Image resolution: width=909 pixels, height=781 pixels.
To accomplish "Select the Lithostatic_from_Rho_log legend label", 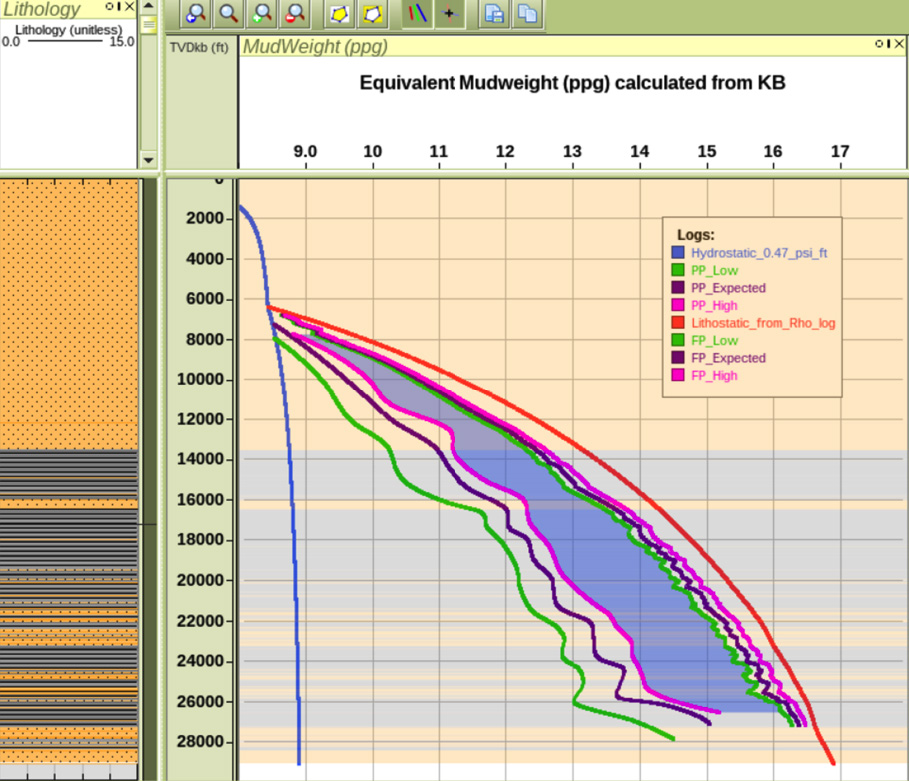I will click(x=763, y=324).
